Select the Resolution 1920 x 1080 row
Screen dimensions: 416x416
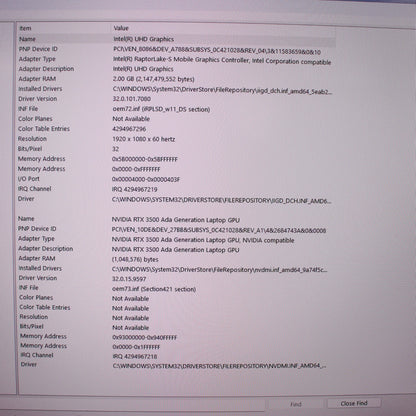(x=176, y=139)
